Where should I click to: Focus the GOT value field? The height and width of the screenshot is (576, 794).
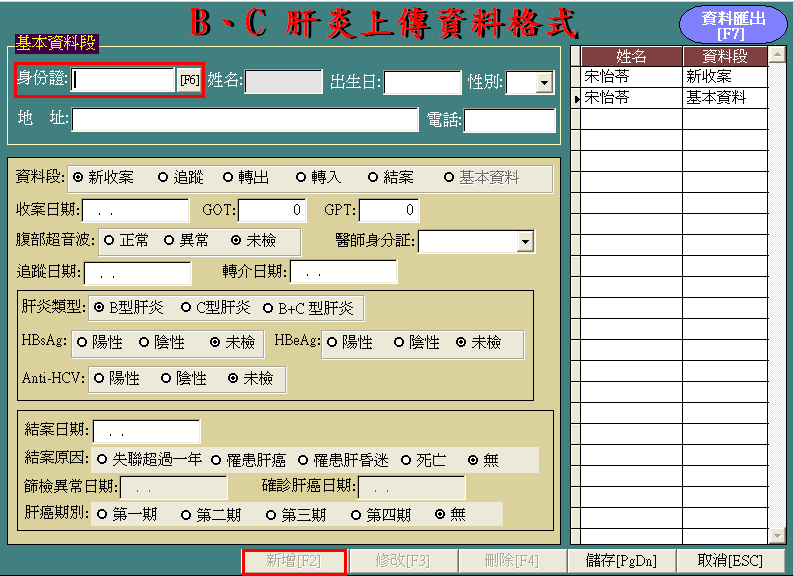(x=271, y=210)
